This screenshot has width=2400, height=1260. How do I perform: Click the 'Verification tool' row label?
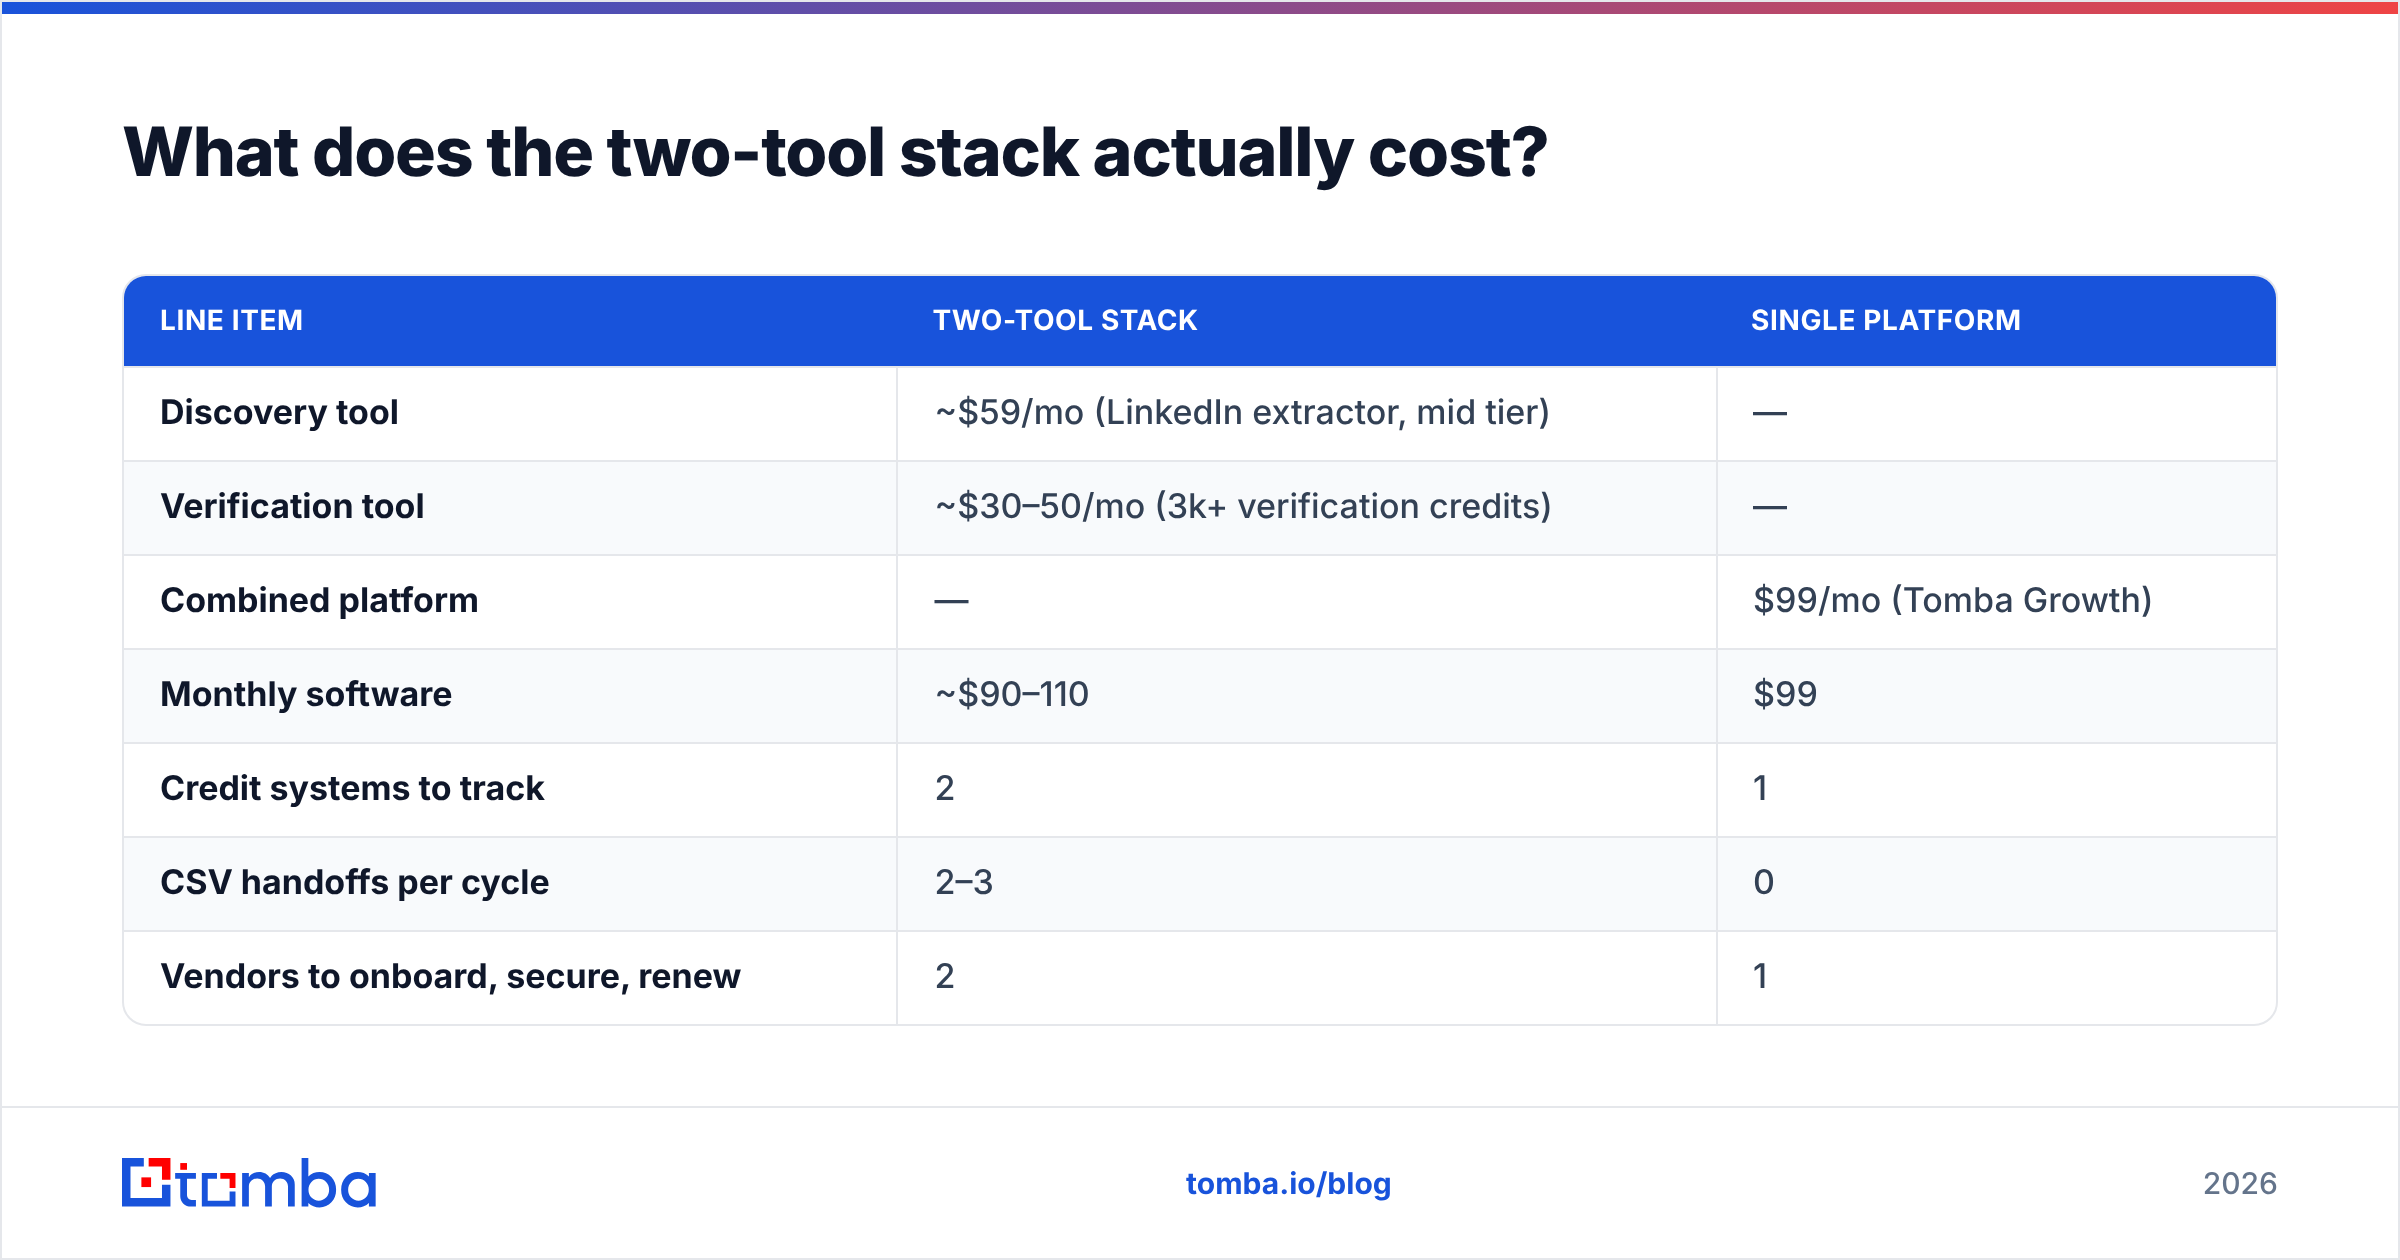[292, 507]
